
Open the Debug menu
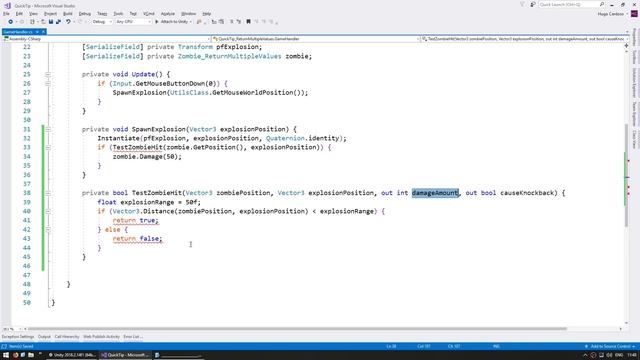point(85,13)
